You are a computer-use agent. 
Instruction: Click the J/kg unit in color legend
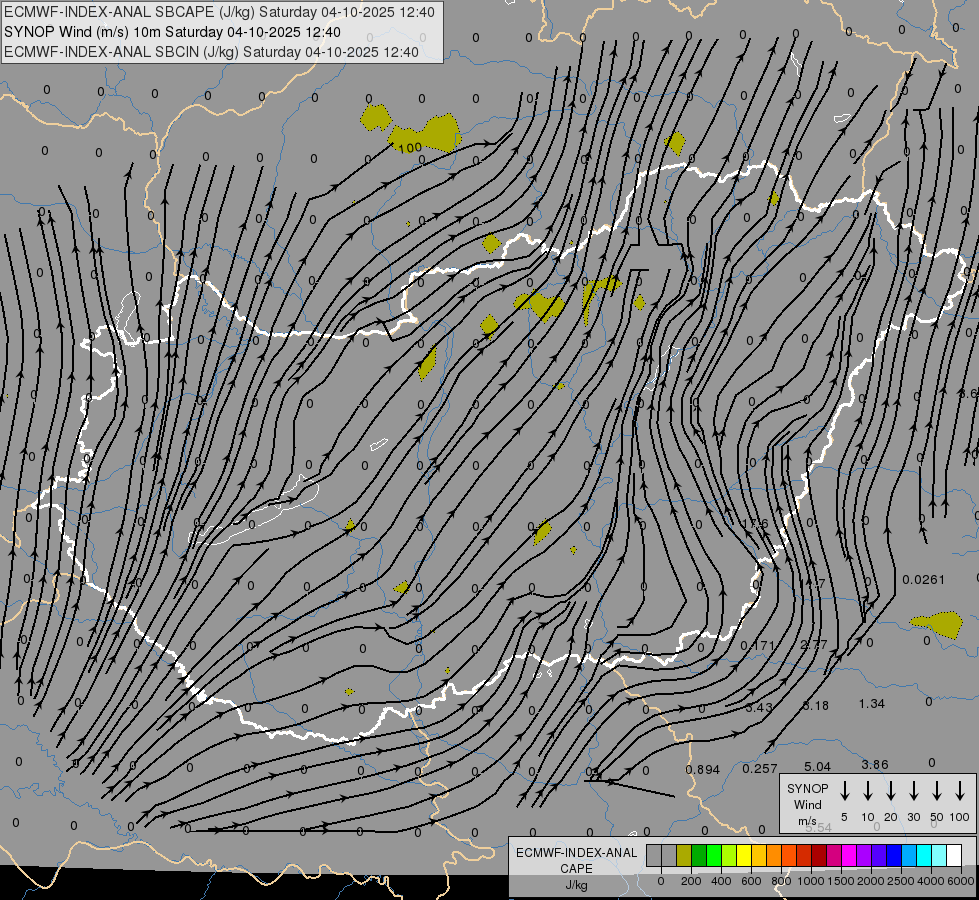(576, 885)
